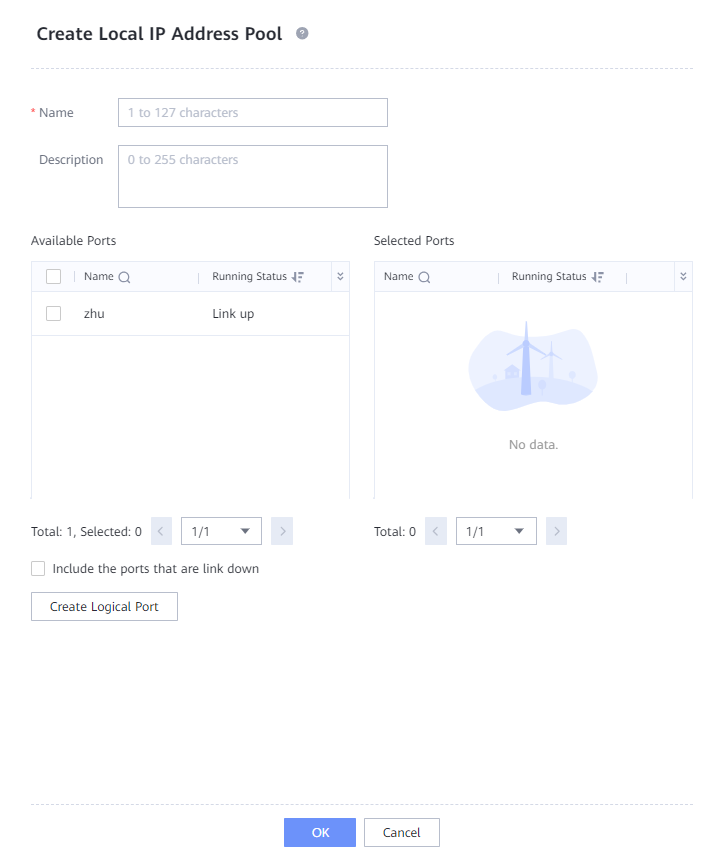Select the checkbox for port zhu
Screen dimensions: 709x860
click(54, 314)
